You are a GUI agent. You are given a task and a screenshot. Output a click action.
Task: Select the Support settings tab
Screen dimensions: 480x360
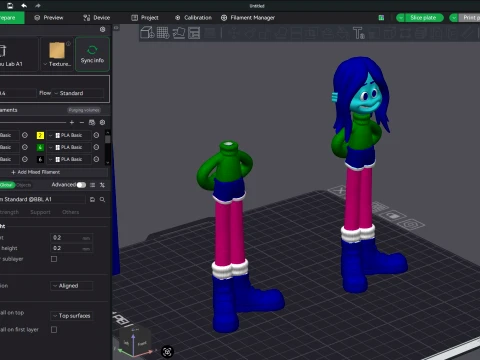(40, 212)
